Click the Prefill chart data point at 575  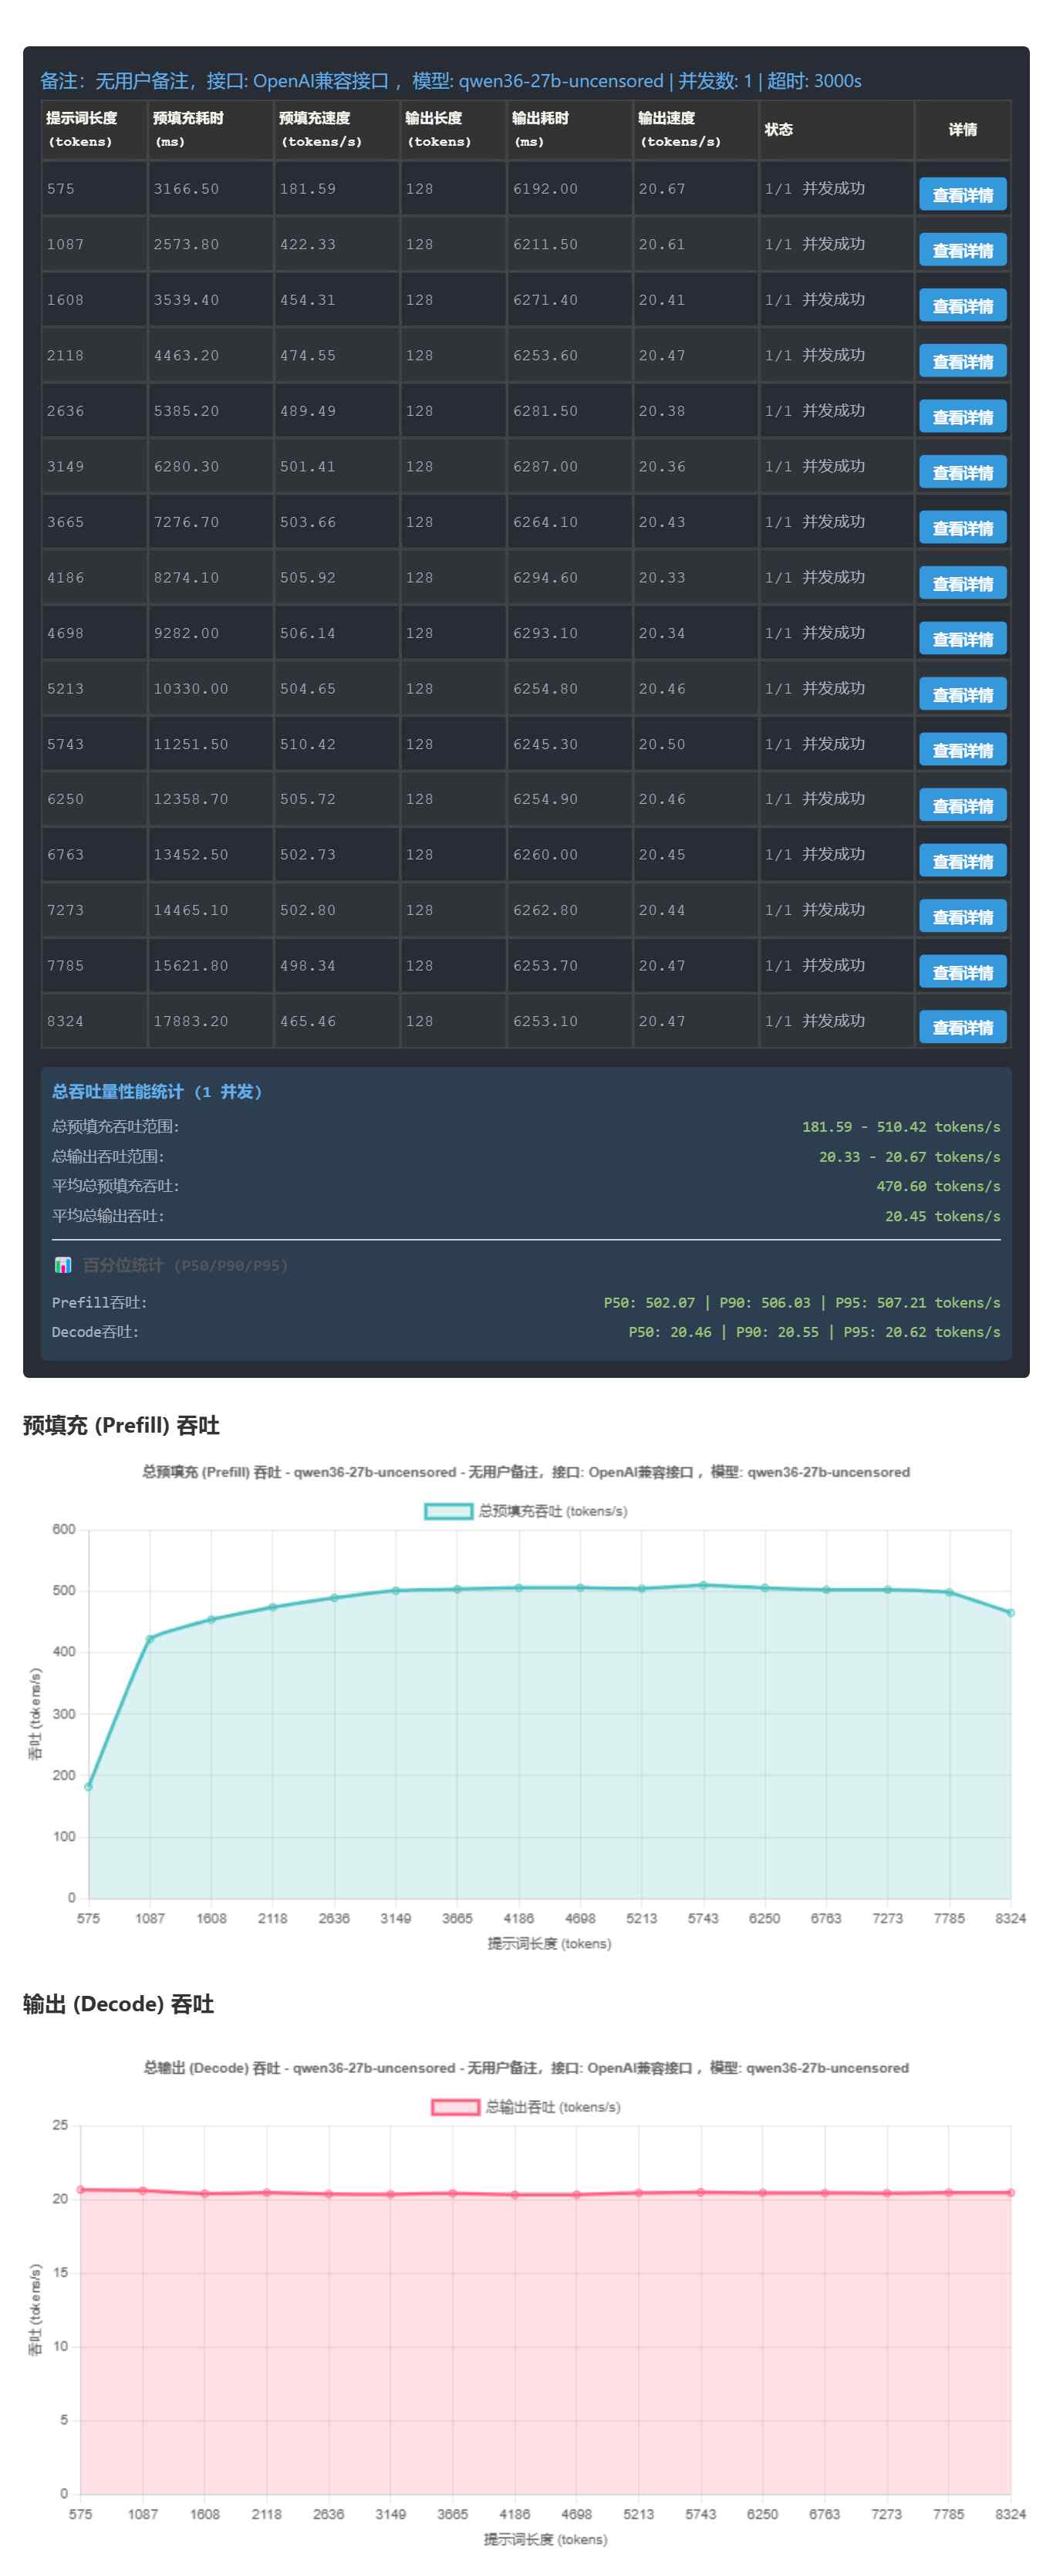pyautogui.click(x=88, y=1787)
